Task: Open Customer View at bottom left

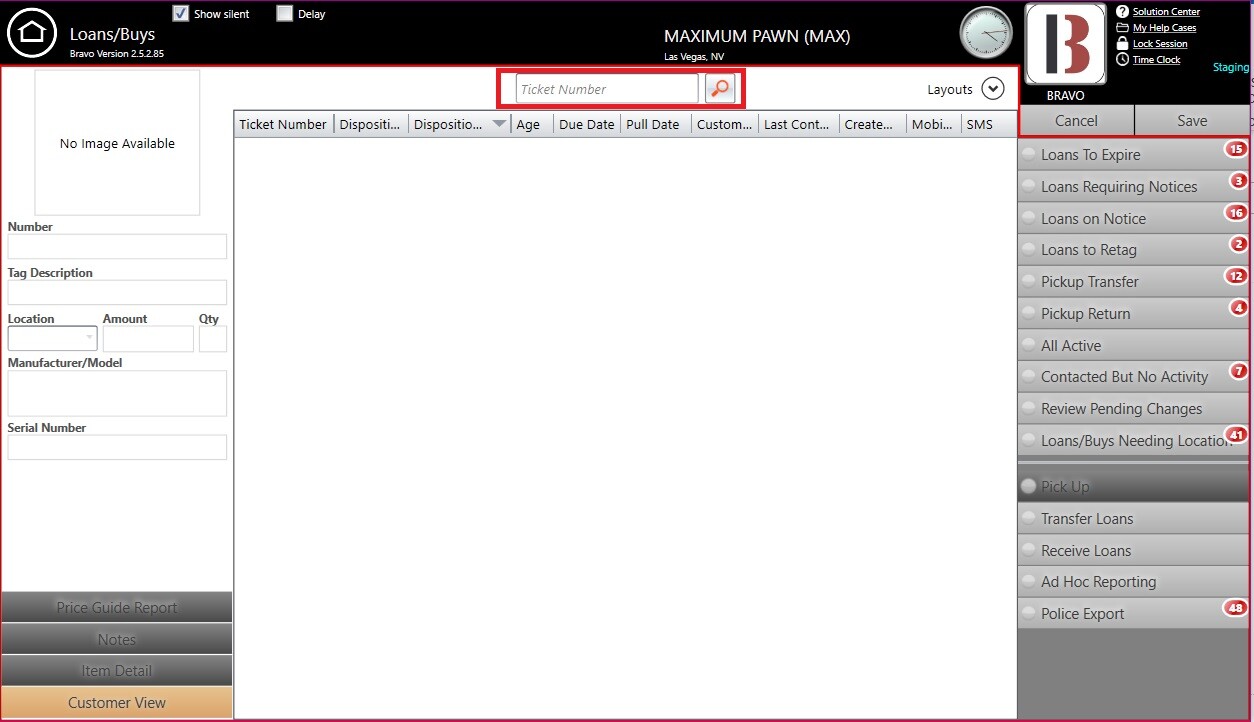Action: click(117, 703)
